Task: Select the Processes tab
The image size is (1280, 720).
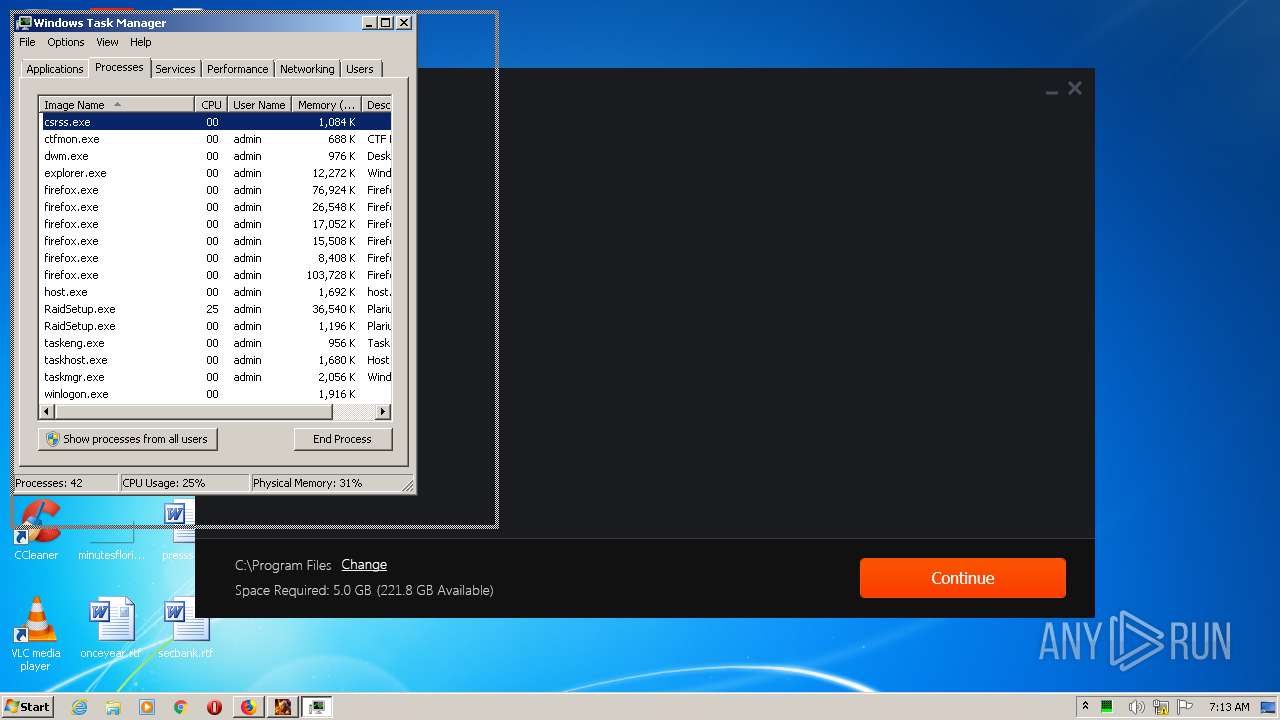Action: coord(119,67)
